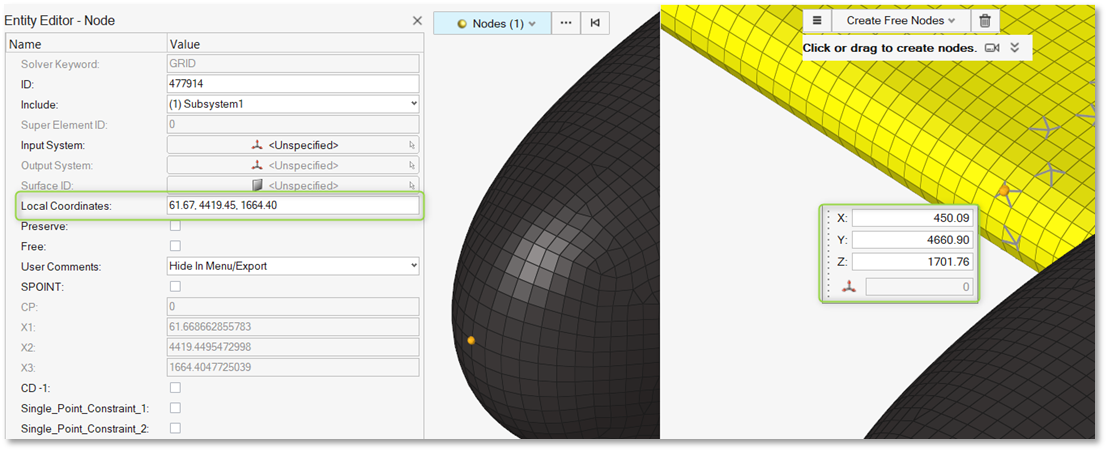Enable Single_Point_Constraint_1 checkbox
Image resolution: width=1108 pixels, height=452 pixels.
click(x=175, y=408)
